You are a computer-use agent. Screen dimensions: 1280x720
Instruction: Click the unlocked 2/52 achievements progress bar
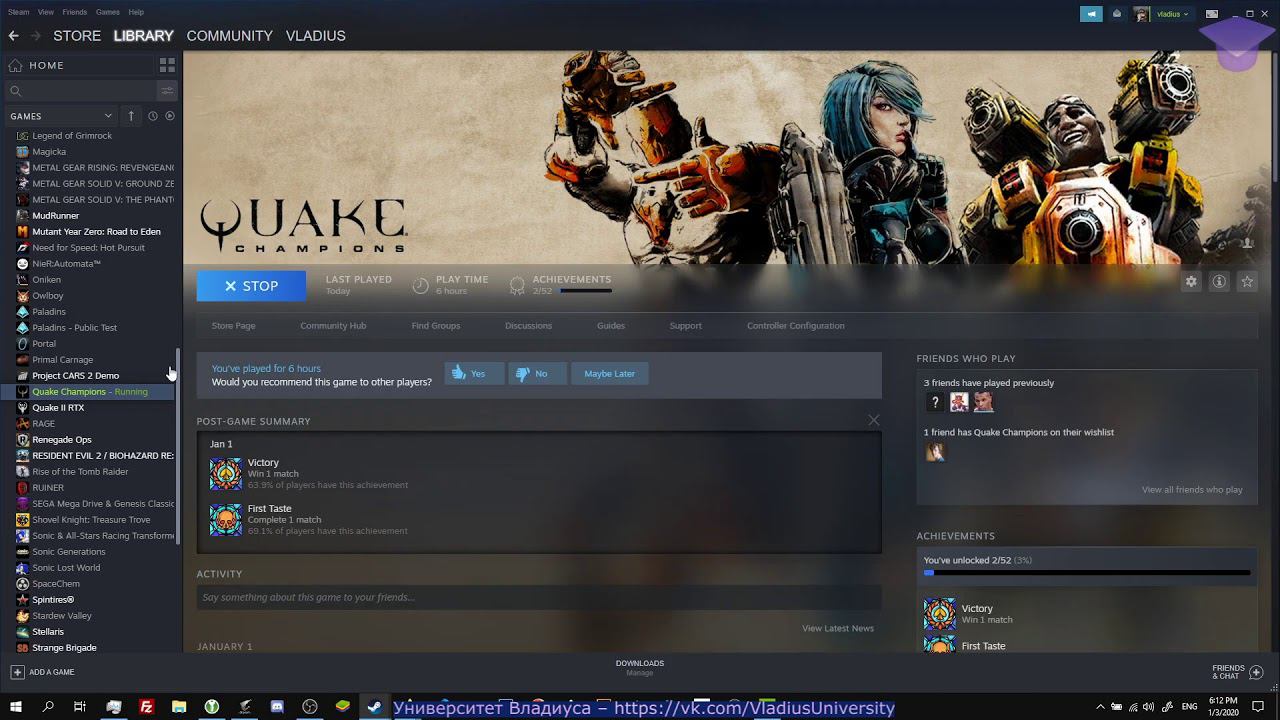click(1087, 573)
